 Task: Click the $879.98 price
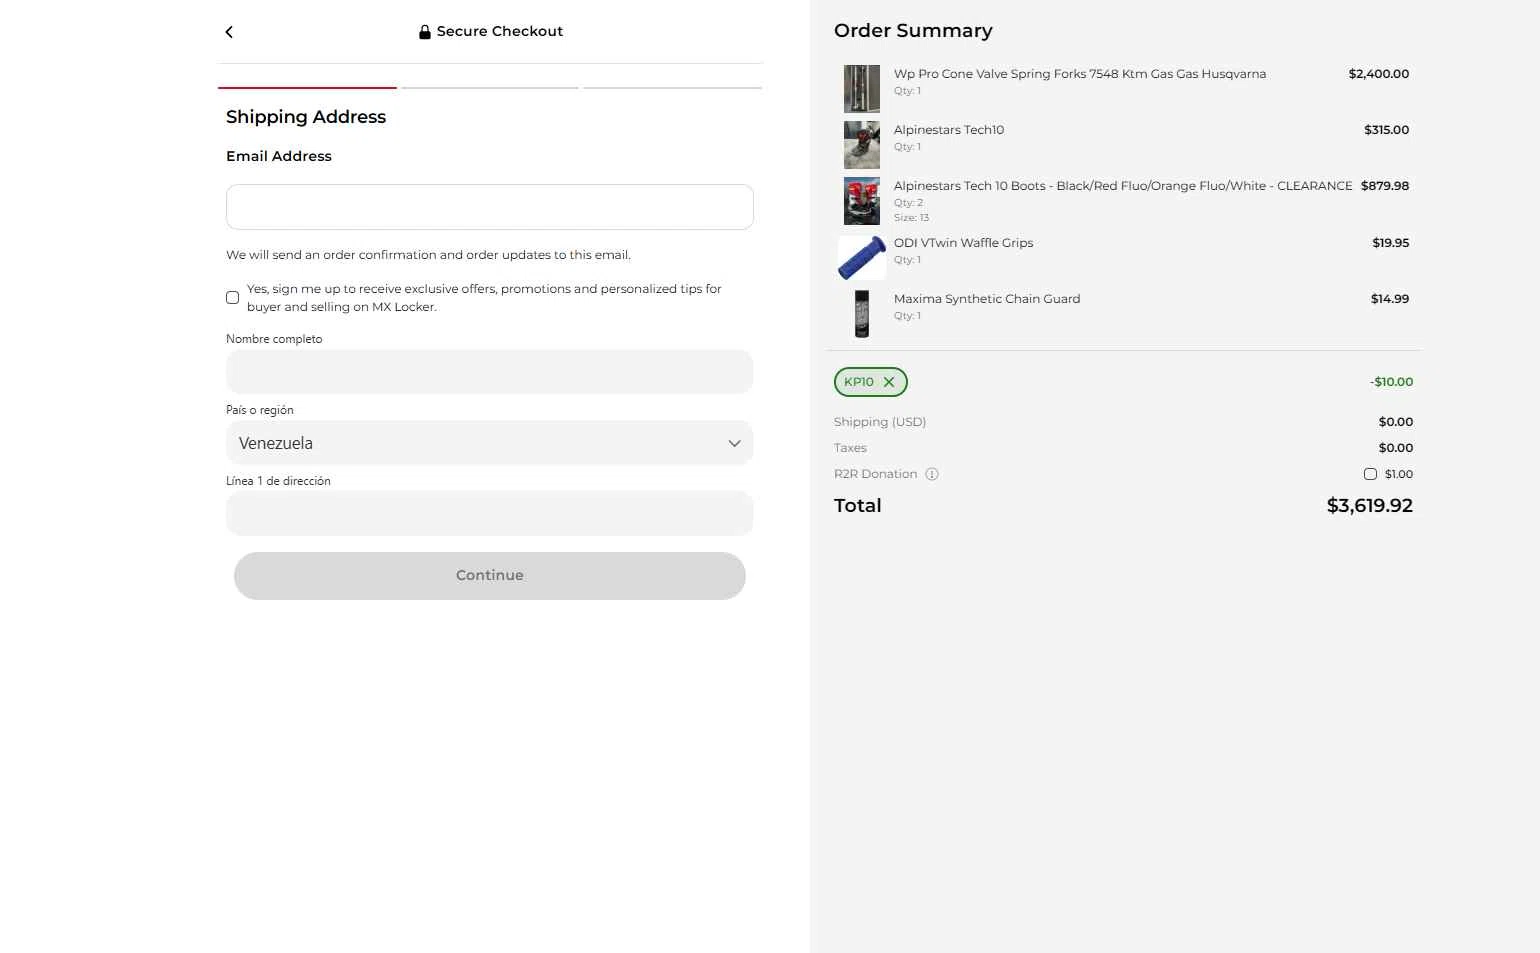(1385, 186)
